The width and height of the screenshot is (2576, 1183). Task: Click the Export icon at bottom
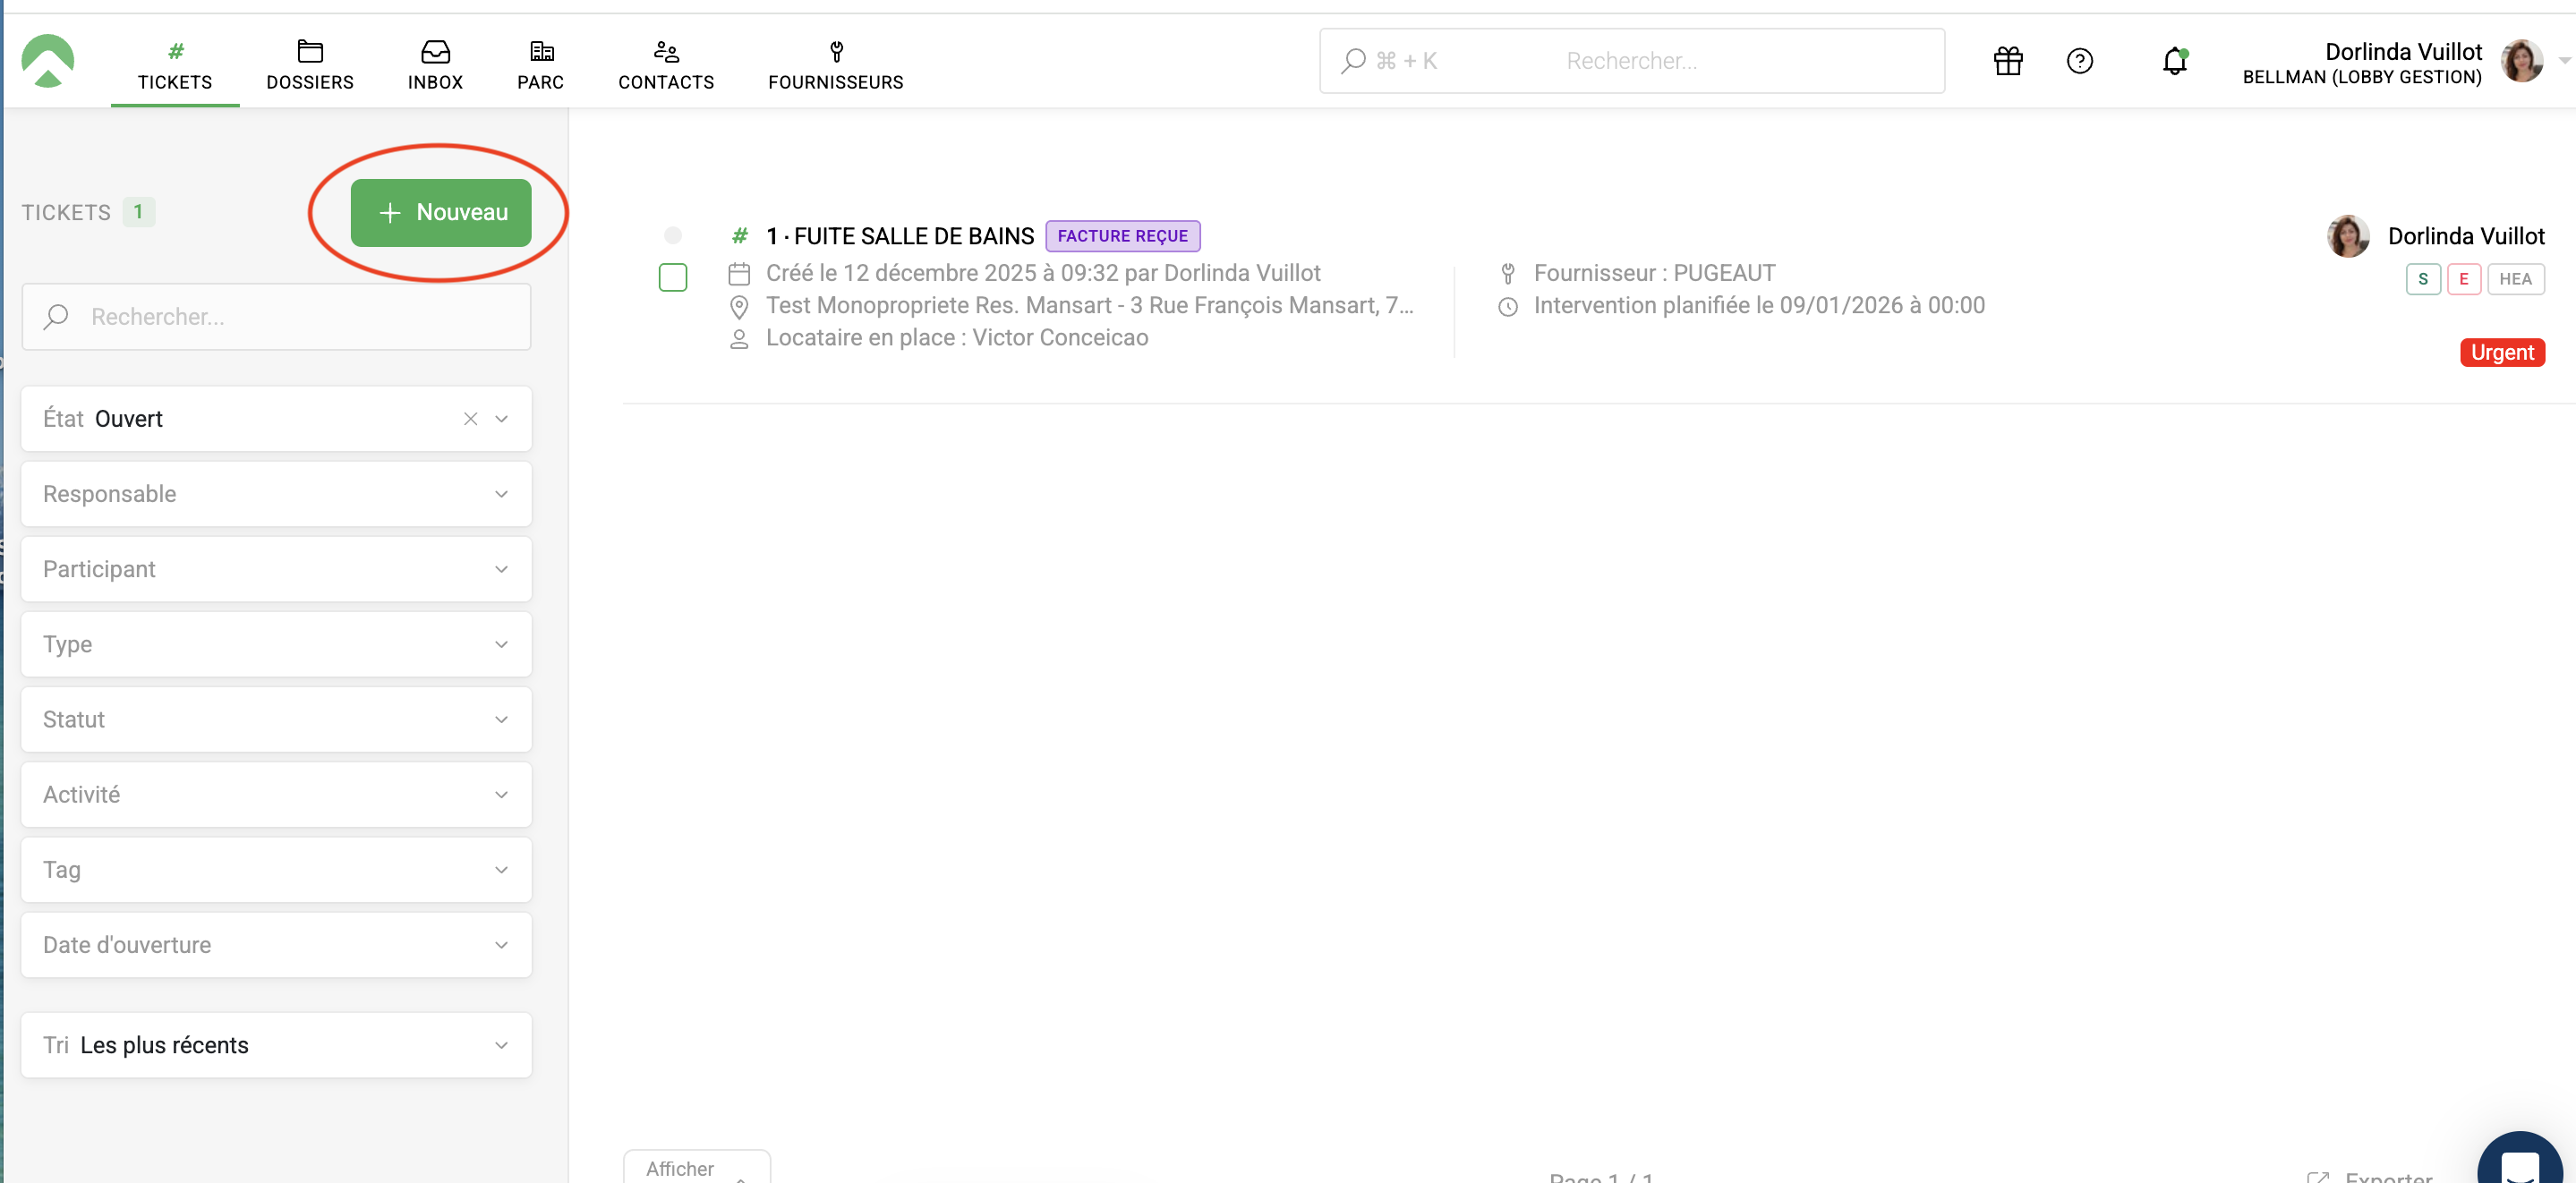(2317, 1177)
